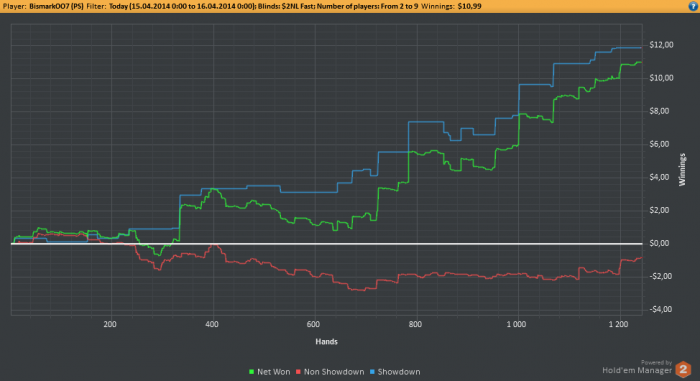The width and height of the screenshot is (700, 381).
Task: Click the 200 hands axis label
Action: point(110,324)
